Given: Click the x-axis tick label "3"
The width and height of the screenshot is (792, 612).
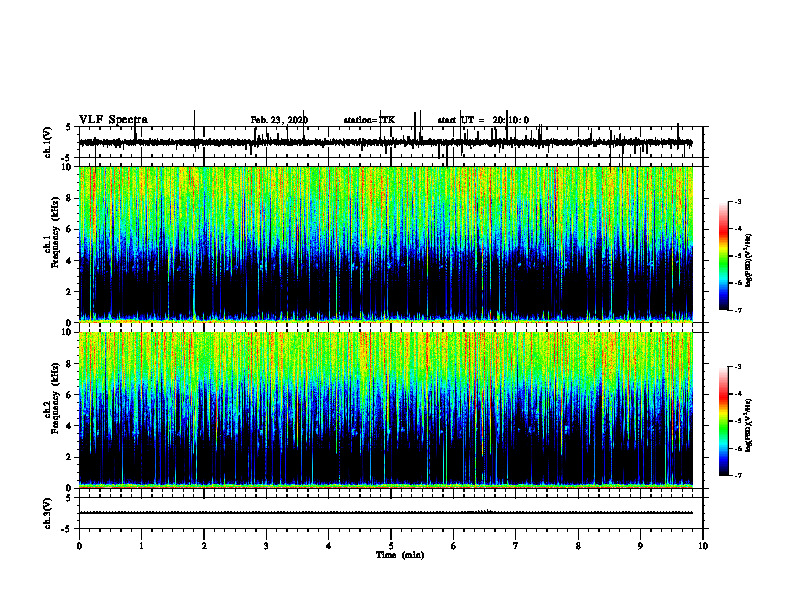Looking at the screenshot, I should coord(266,546).
